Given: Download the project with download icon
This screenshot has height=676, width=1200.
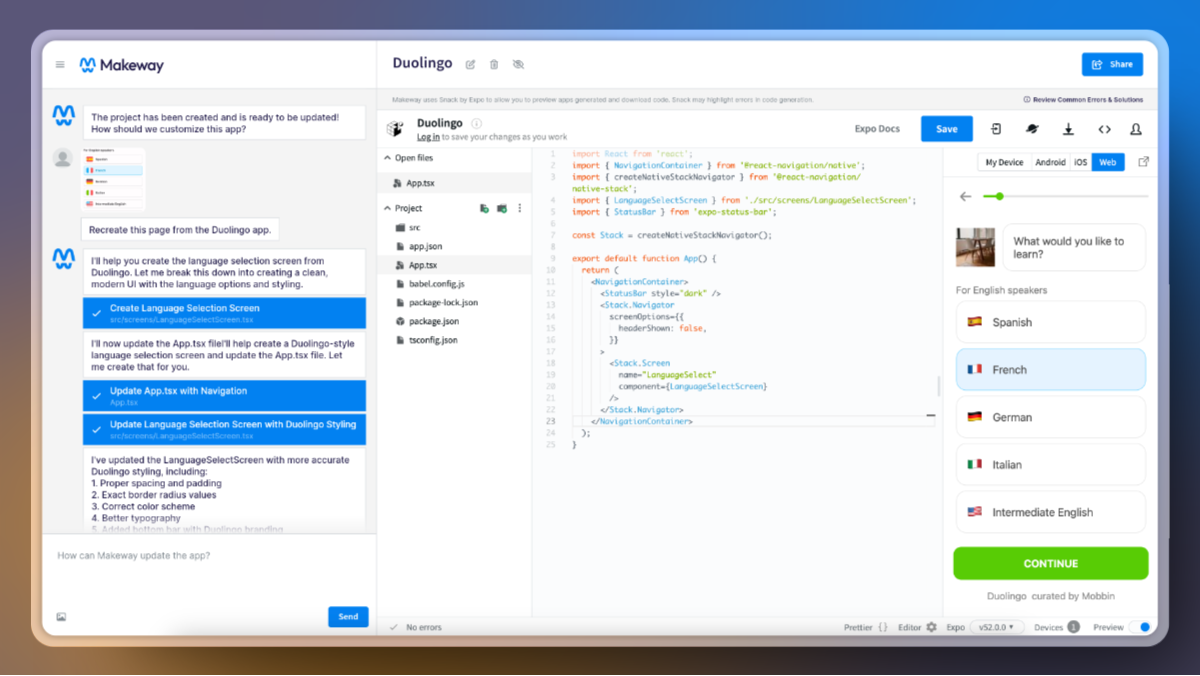Looking at the screenshot, I should (1068, 129).
